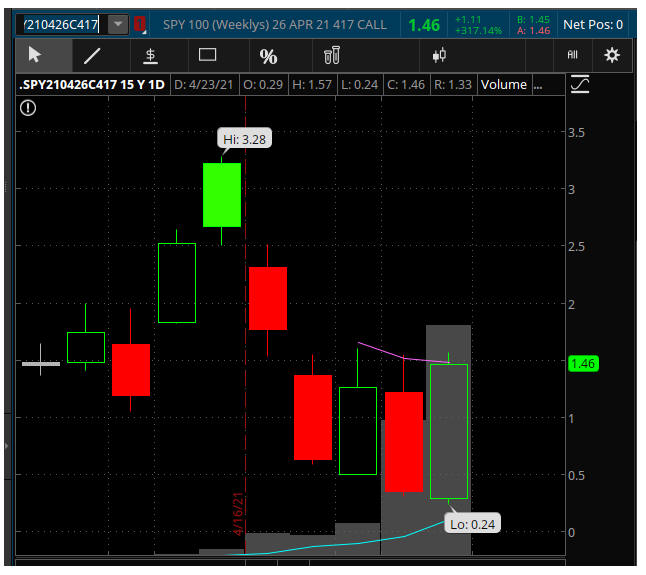The height and width of the screenshot is (575, 646).
Task: Toggle the chart scale curve icon
Action: tap(580, 84)
